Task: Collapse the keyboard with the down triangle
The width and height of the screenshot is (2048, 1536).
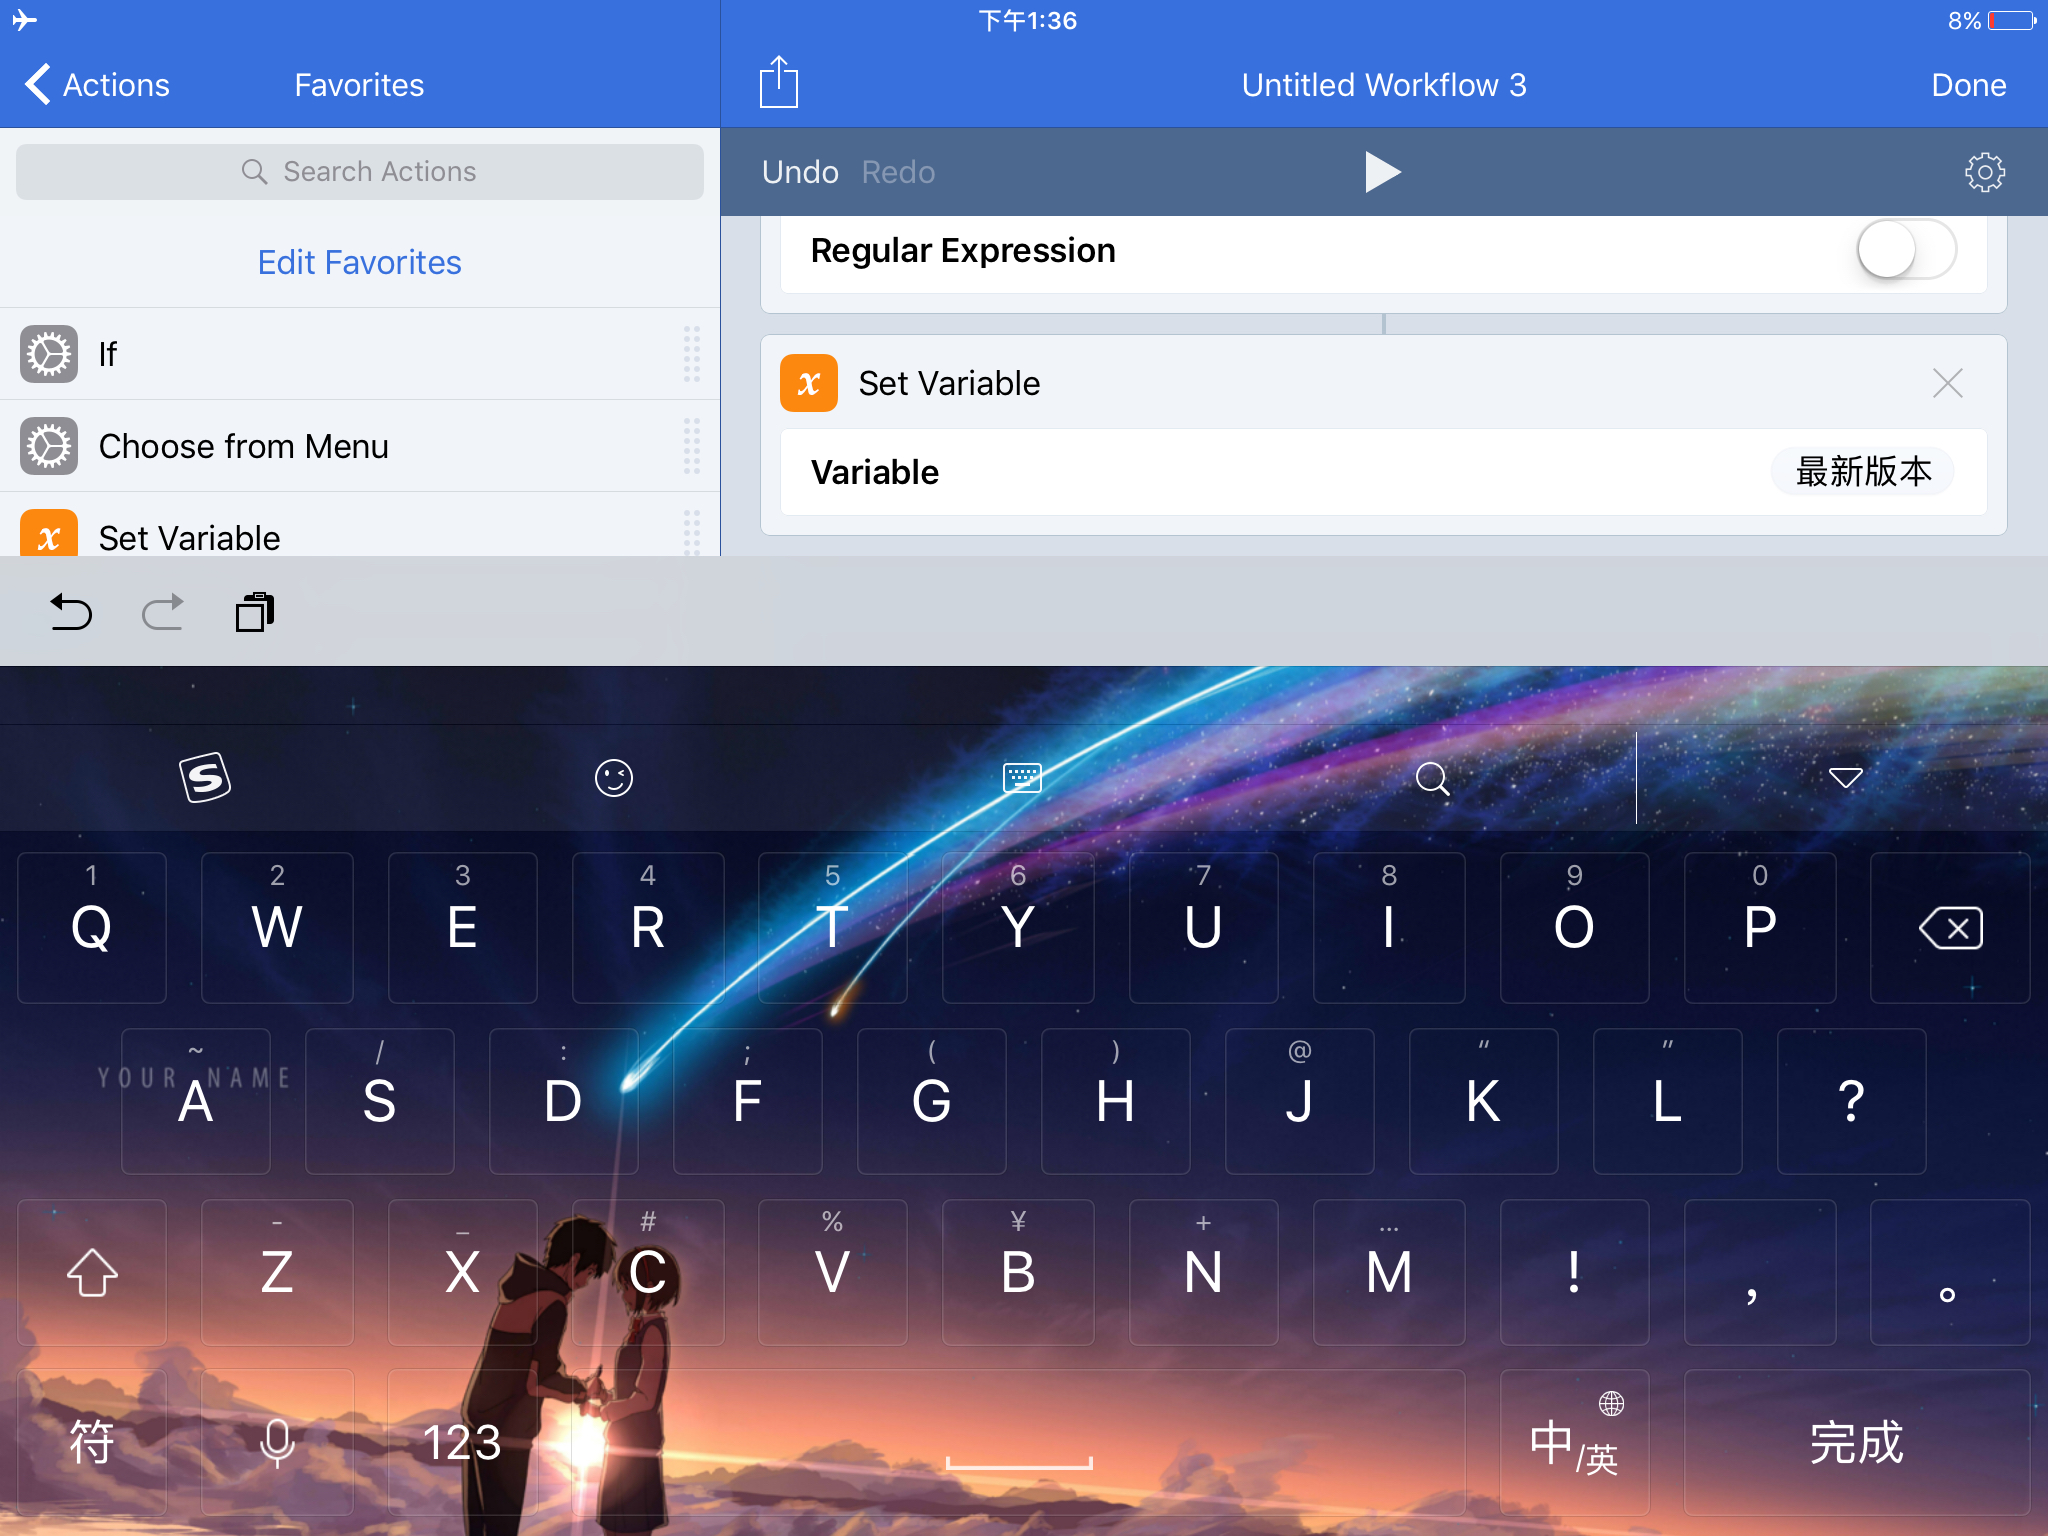Action: (x=1845, y=778)
